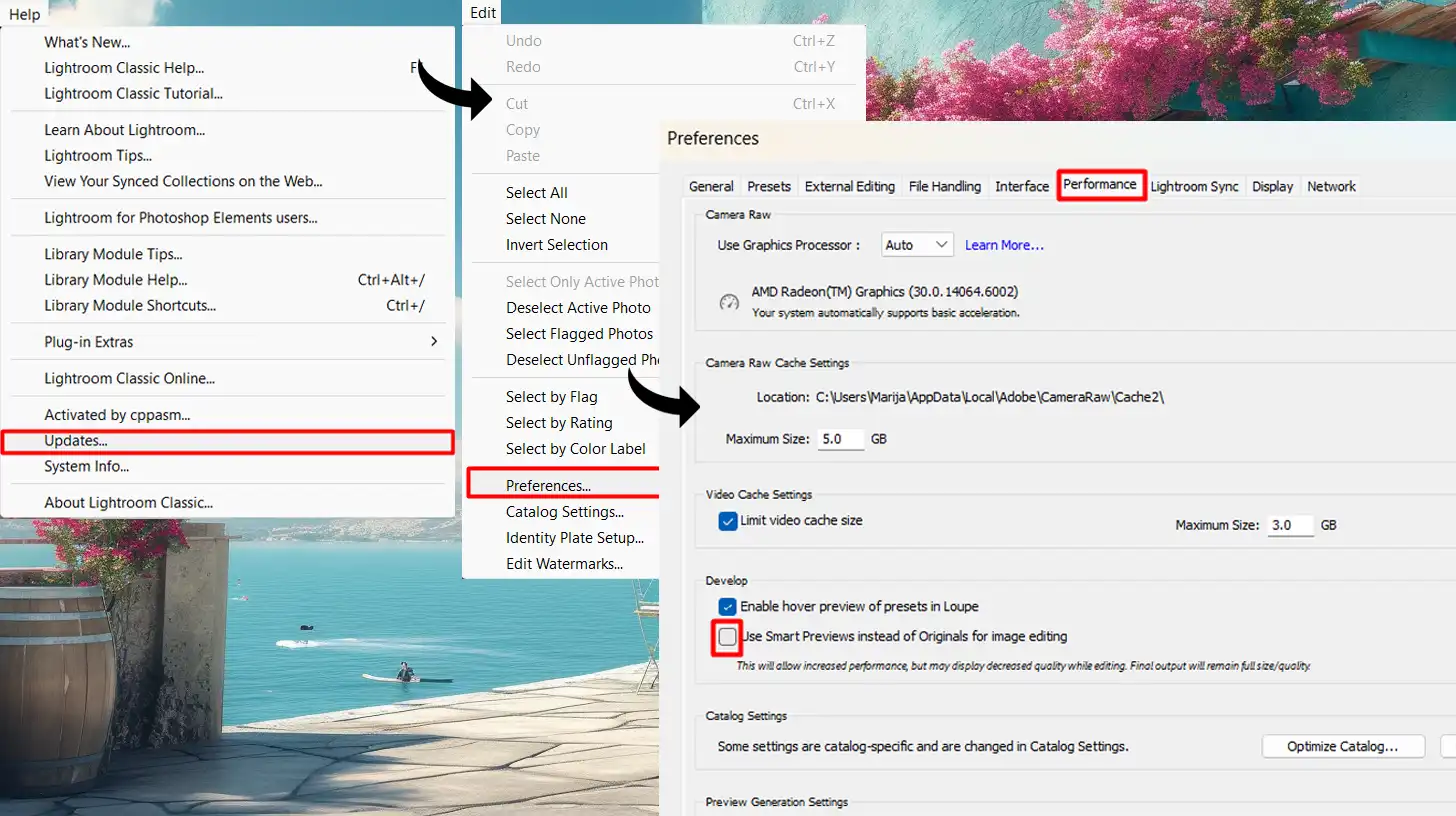Open the External Editing tab

click(849, 186)
